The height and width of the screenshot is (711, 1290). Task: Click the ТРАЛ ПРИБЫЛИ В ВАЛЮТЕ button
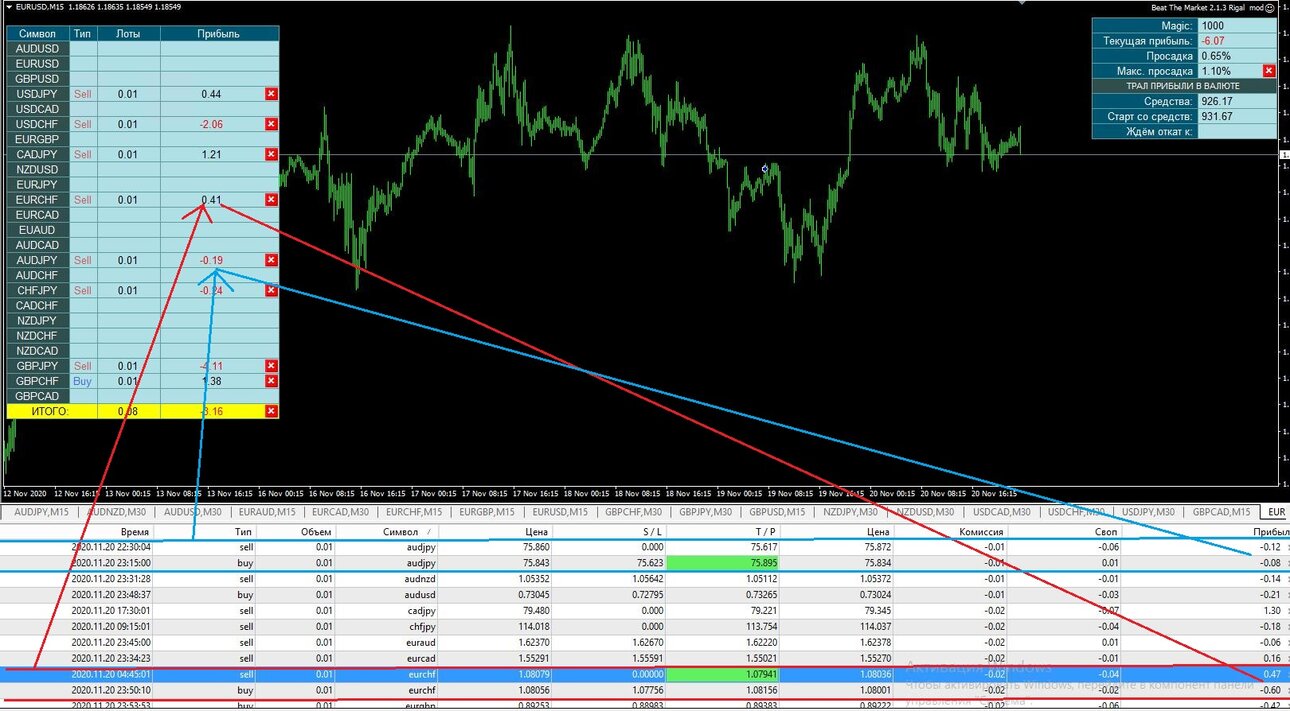point(1185,86)
